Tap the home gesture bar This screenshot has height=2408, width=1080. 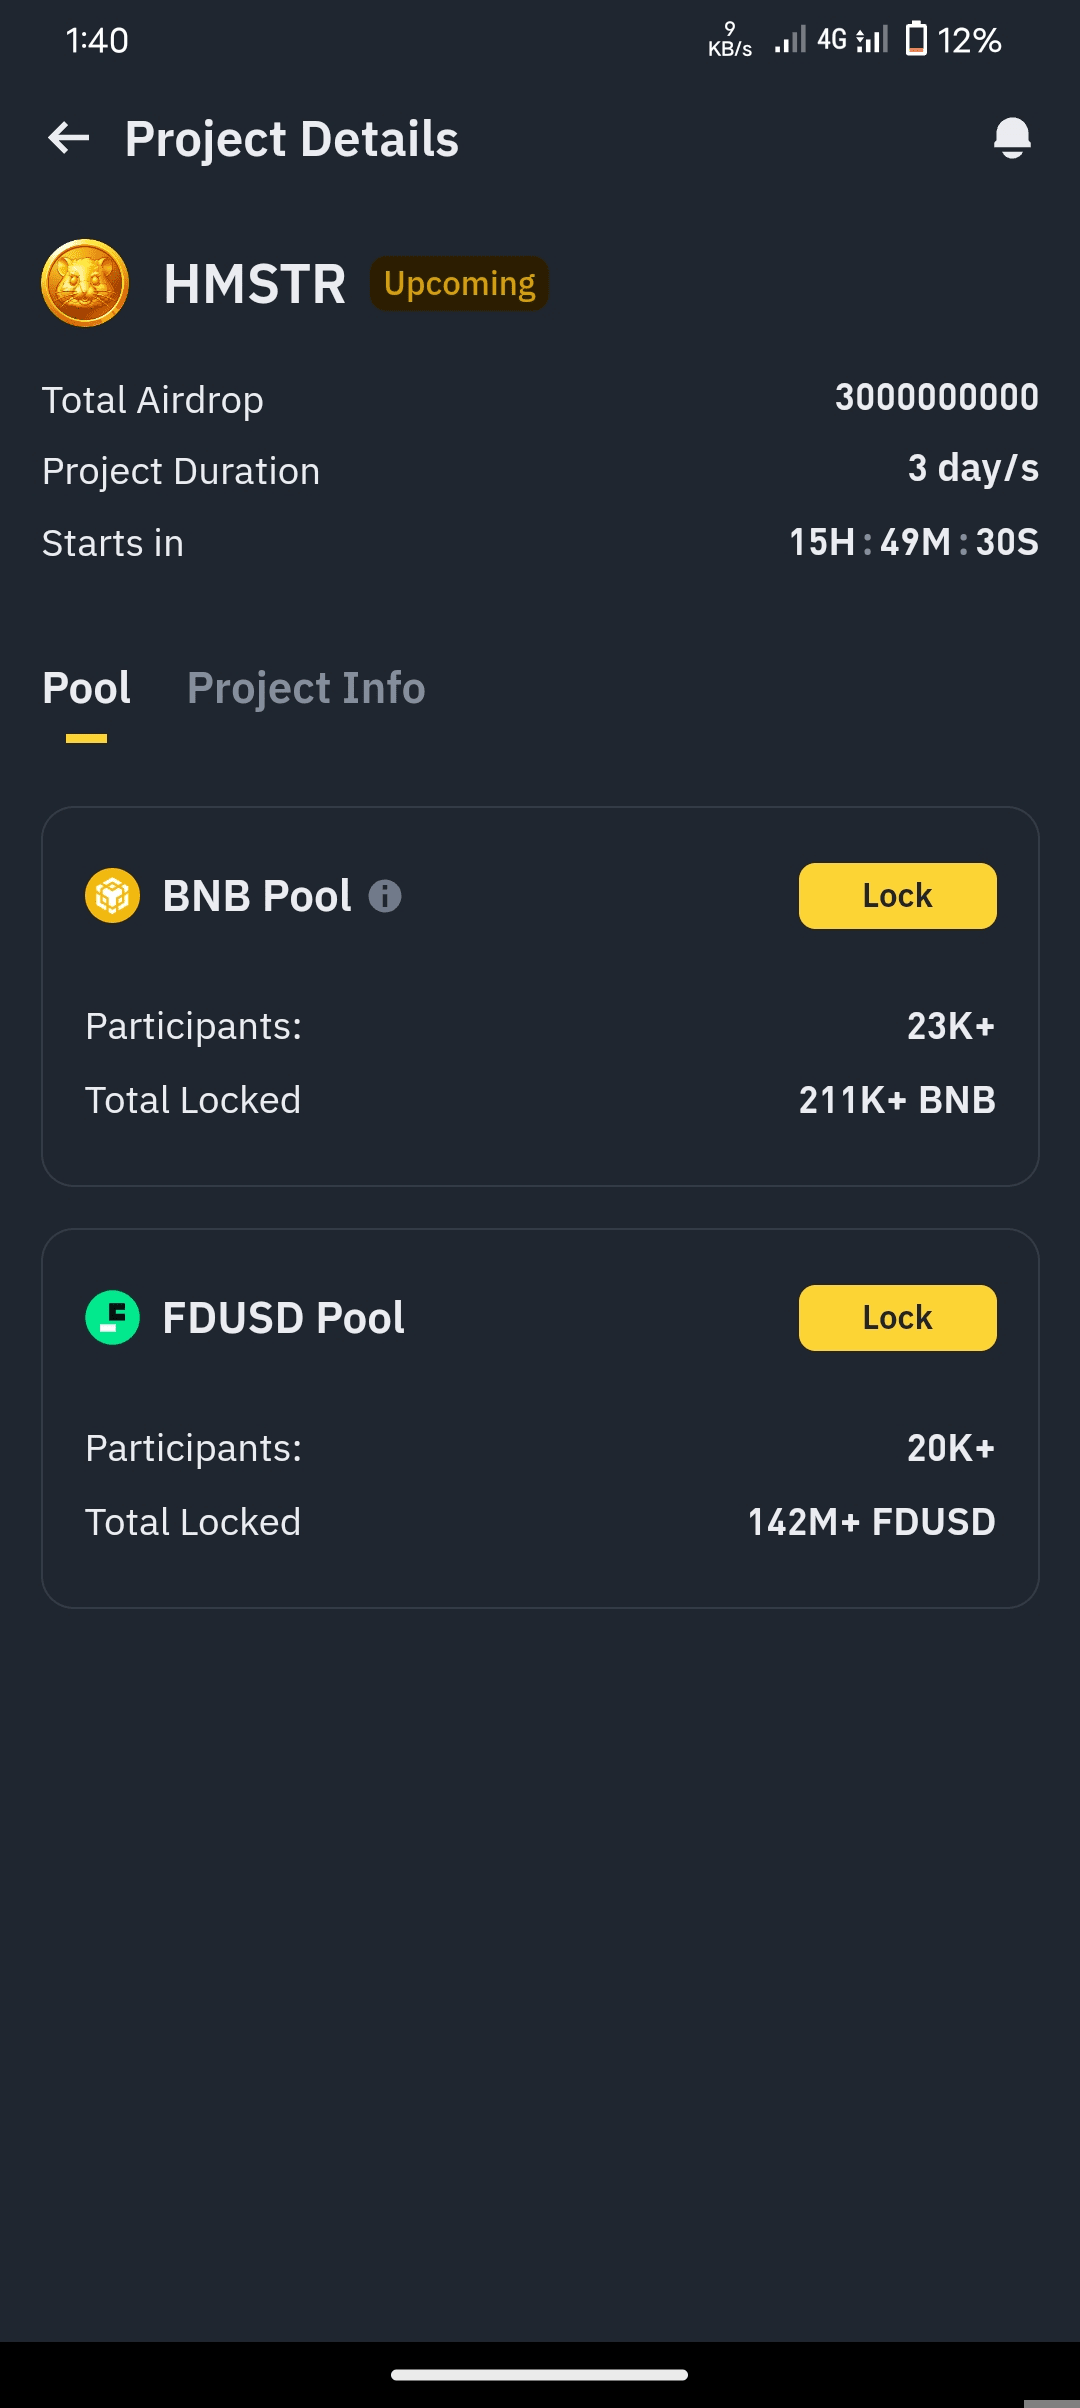539,2375
